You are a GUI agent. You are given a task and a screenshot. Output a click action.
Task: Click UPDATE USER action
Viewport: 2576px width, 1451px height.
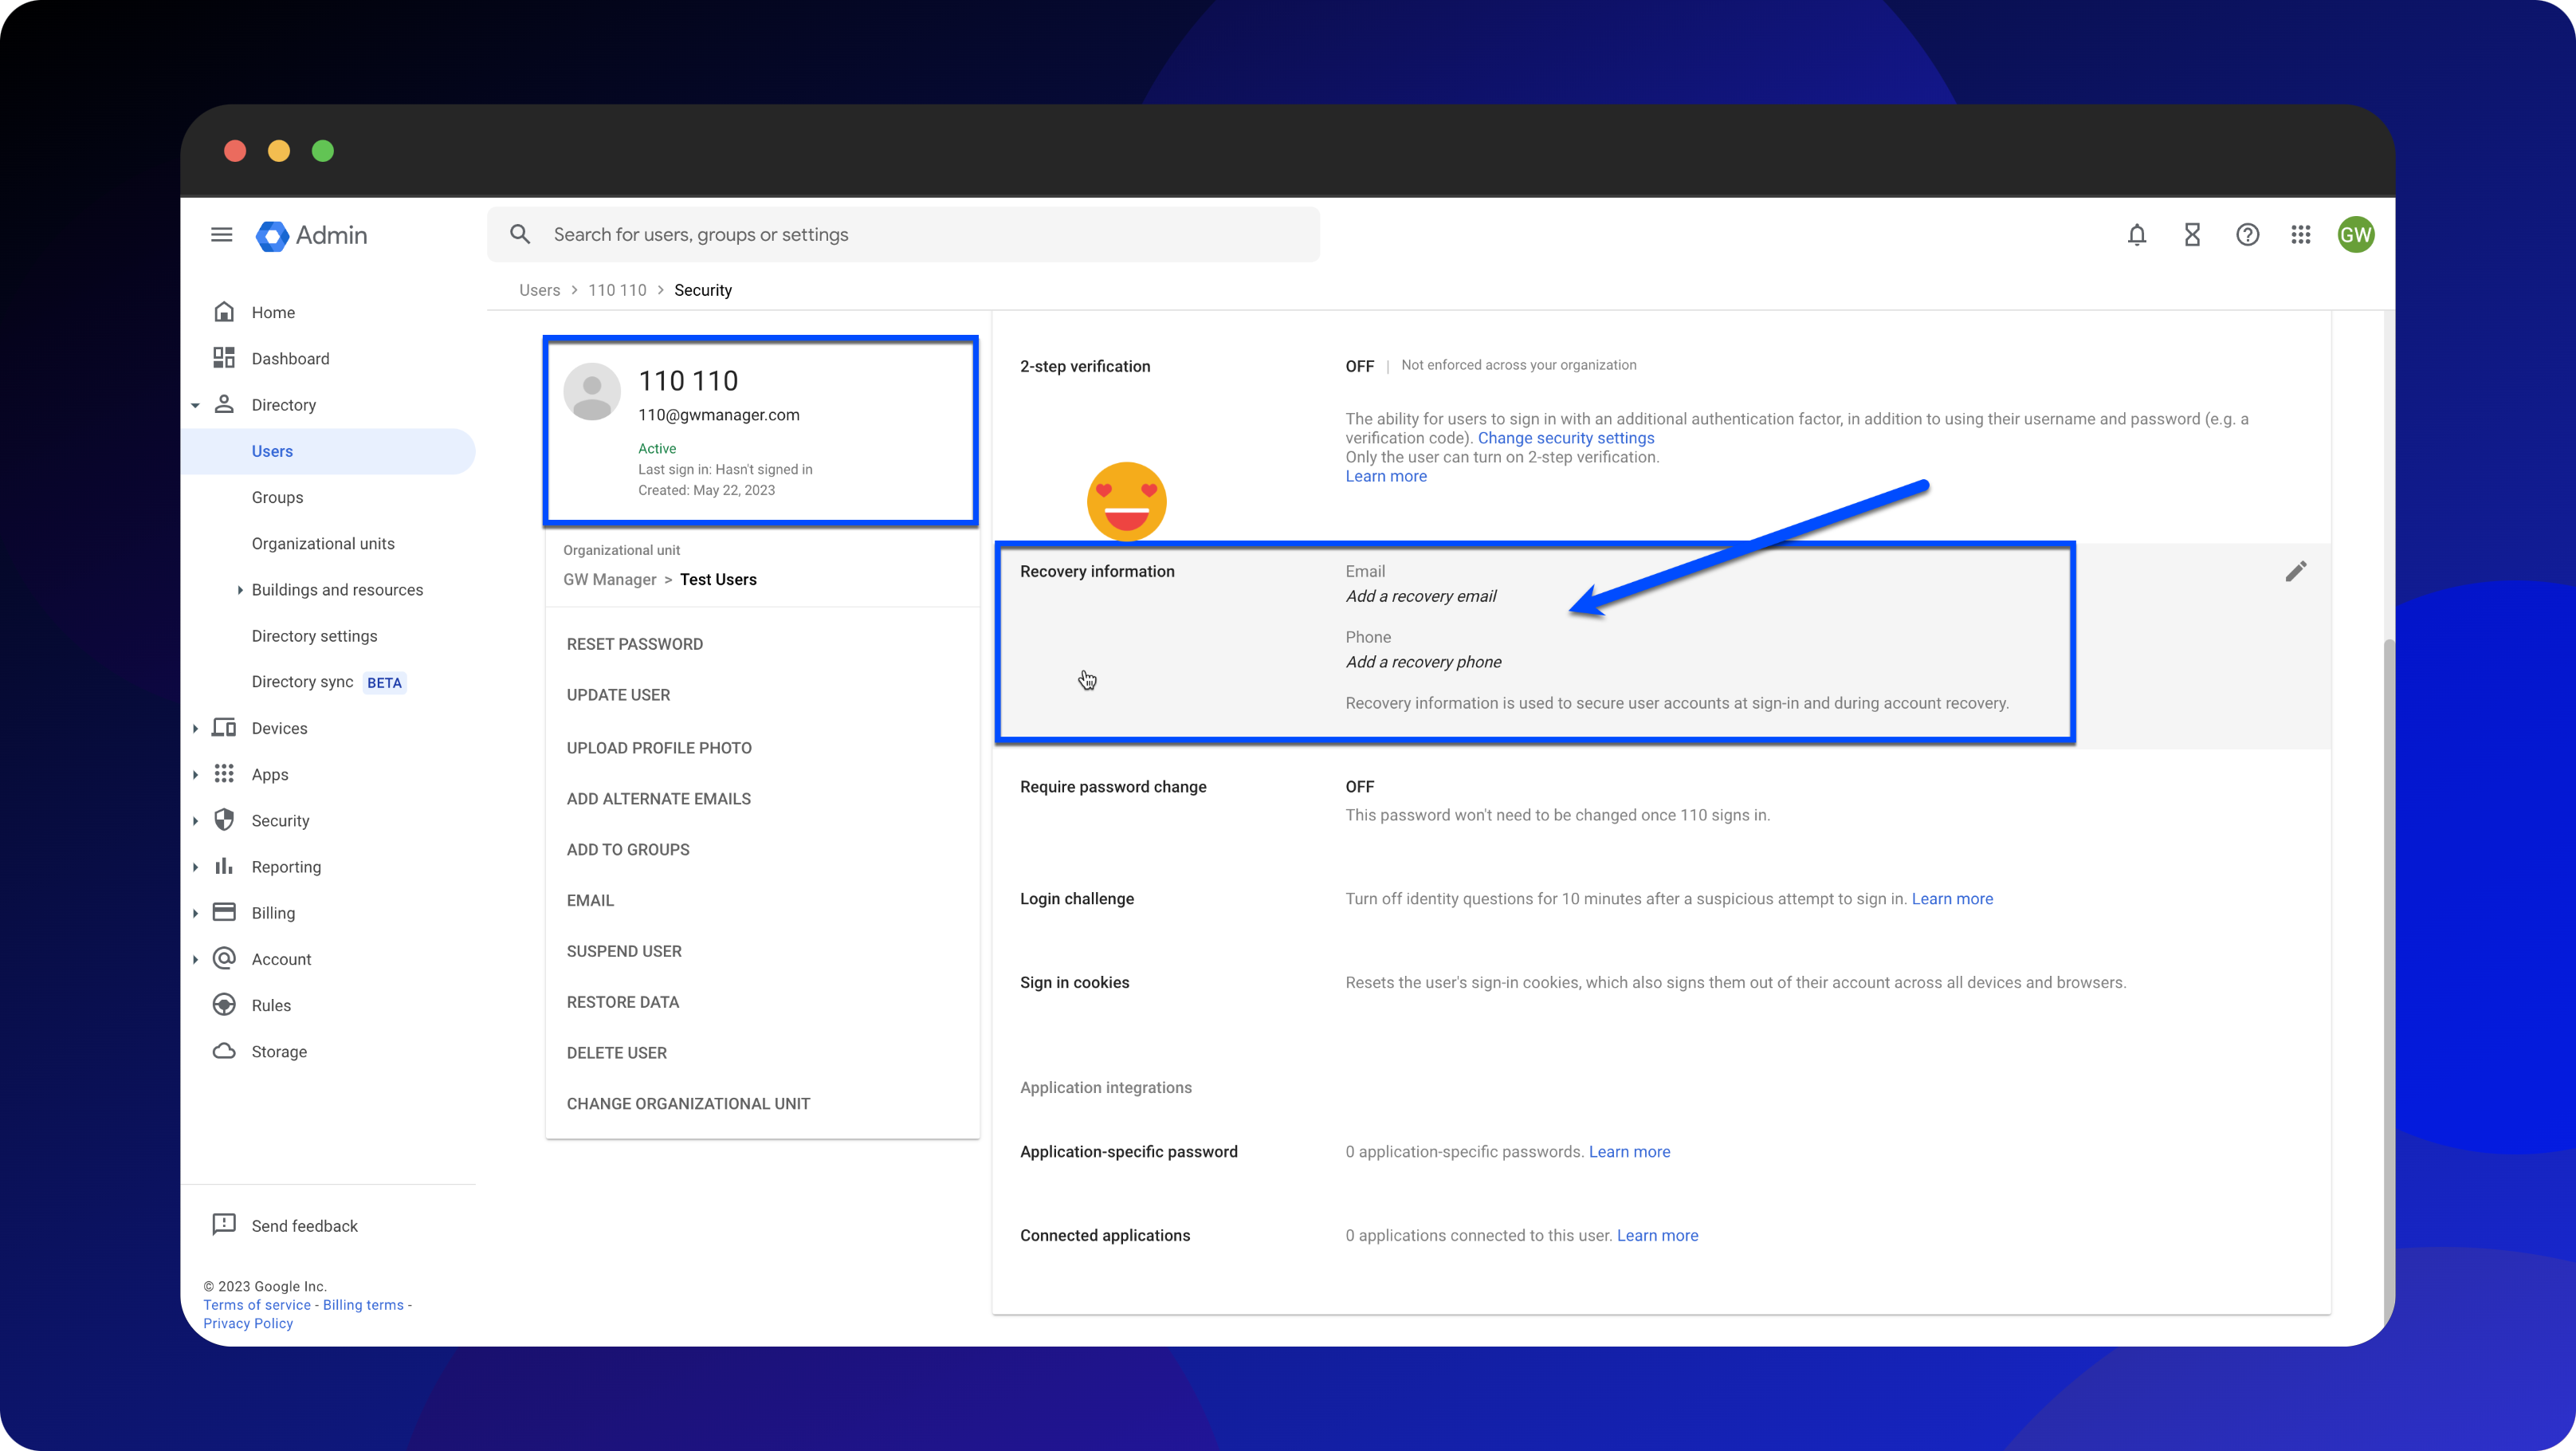coord(618,695)
